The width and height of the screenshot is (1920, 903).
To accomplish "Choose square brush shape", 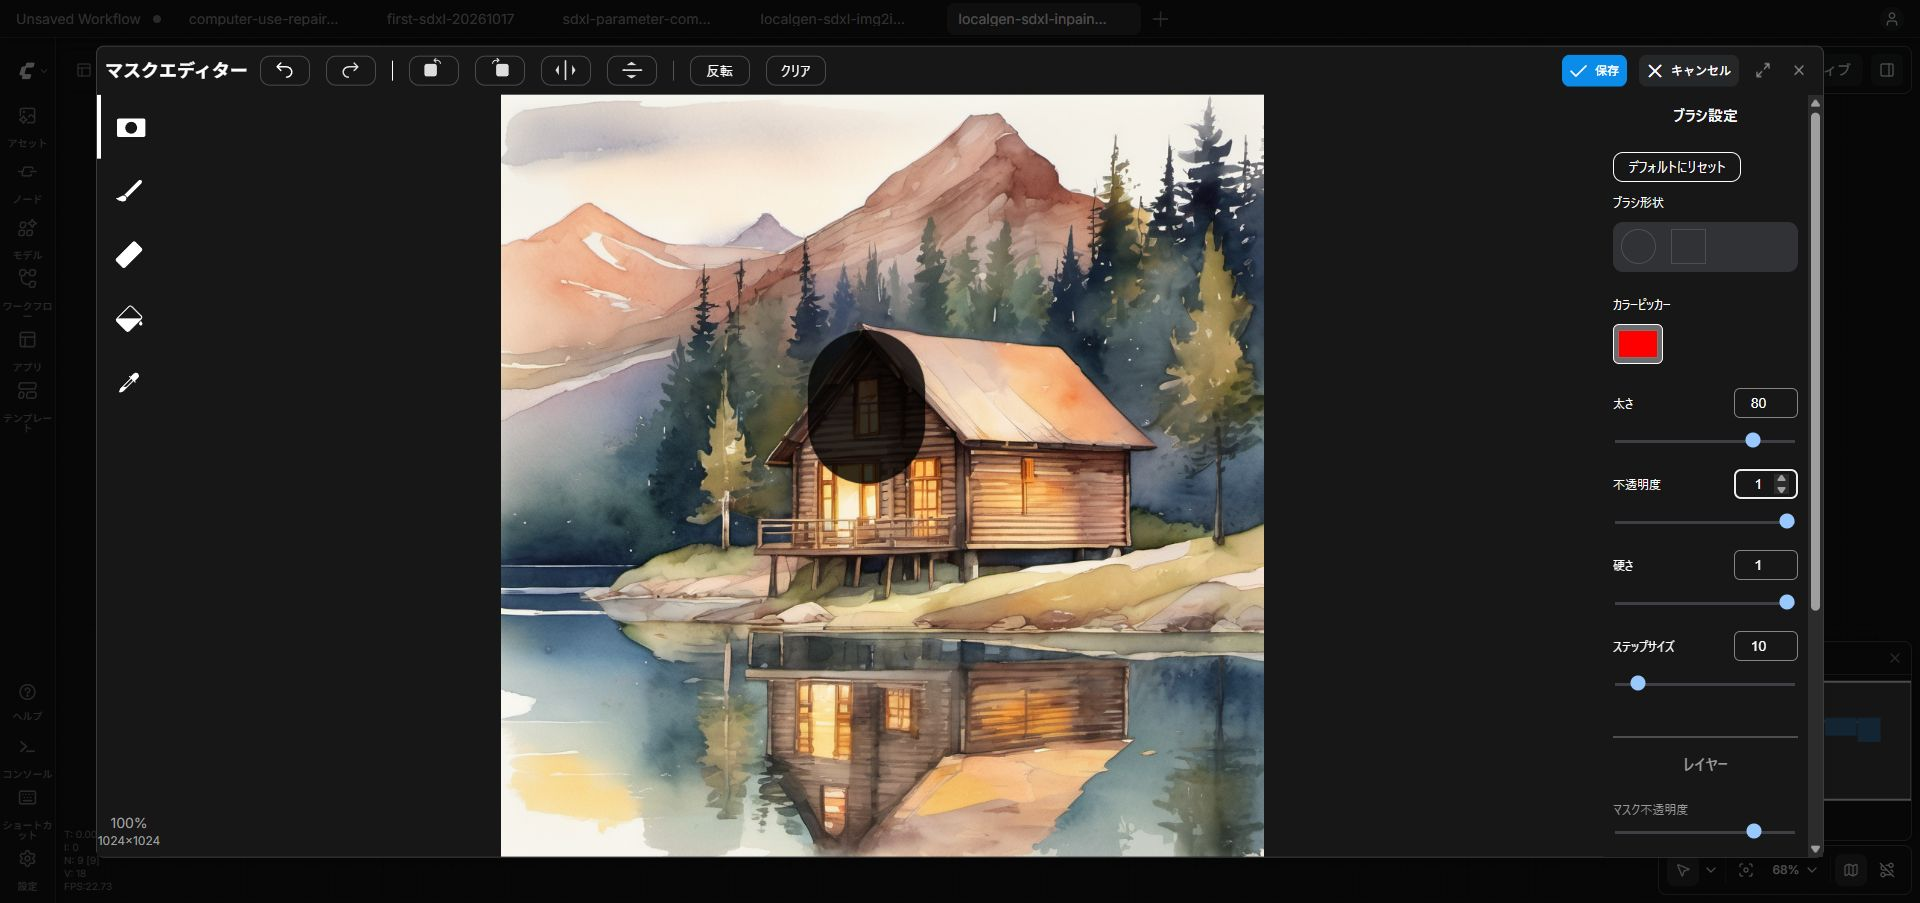I will 1688,247.
